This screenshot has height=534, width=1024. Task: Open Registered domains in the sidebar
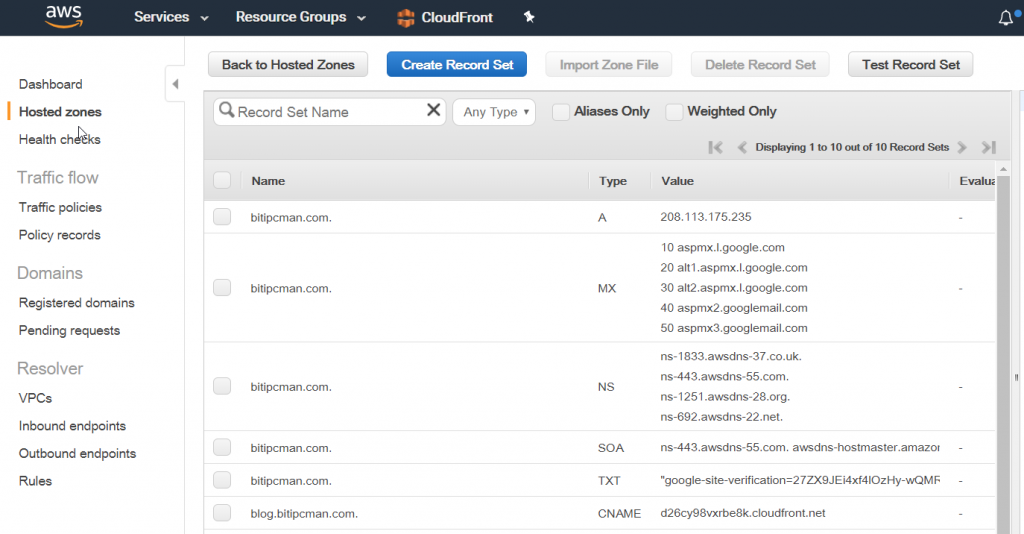pos(76,303)
